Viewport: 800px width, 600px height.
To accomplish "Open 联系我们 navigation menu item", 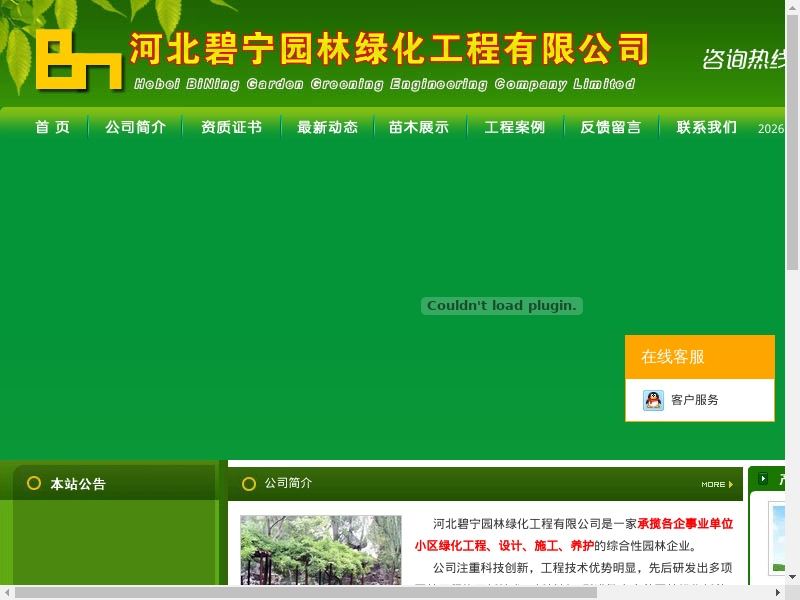I will [x=707, y=127].
